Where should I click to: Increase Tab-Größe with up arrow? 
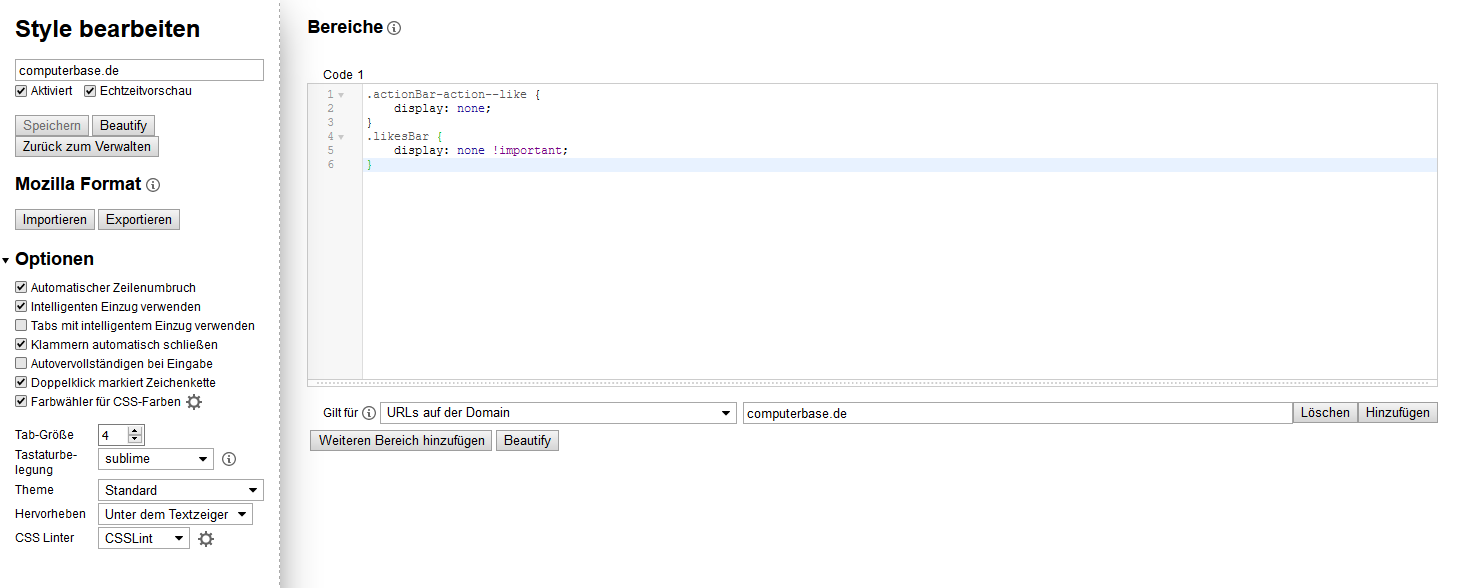pos(136,430)
